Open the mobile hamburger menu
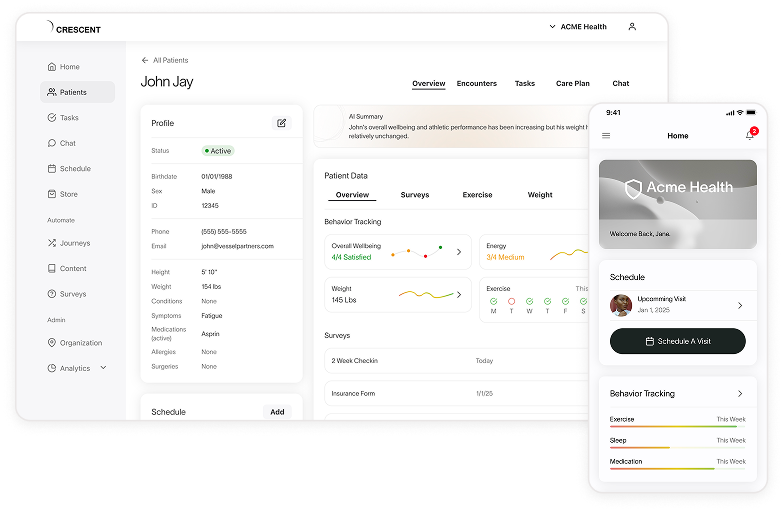 click(606, 136)
